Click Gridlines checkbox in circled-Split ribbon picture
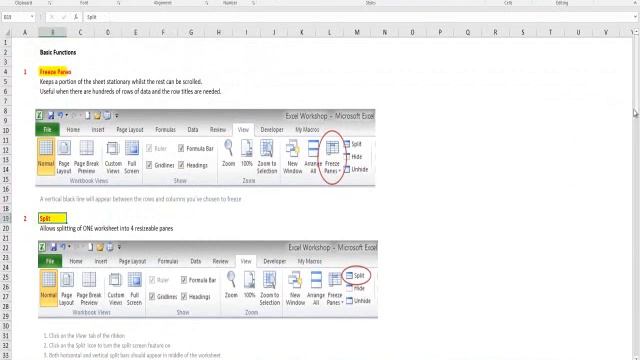Viewport: 640px width, 360px height. pyautogui.click(x=152, y=297)
